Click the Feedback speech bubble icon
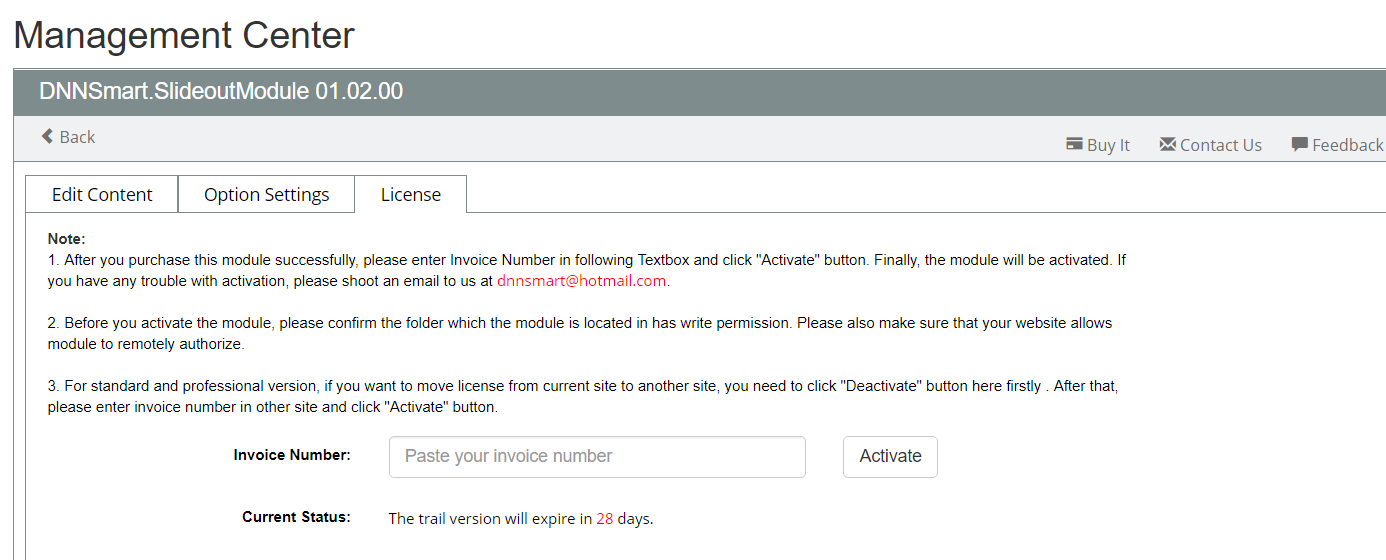The width and height of the screenshot is (1386, 560). pos(1299,144)
